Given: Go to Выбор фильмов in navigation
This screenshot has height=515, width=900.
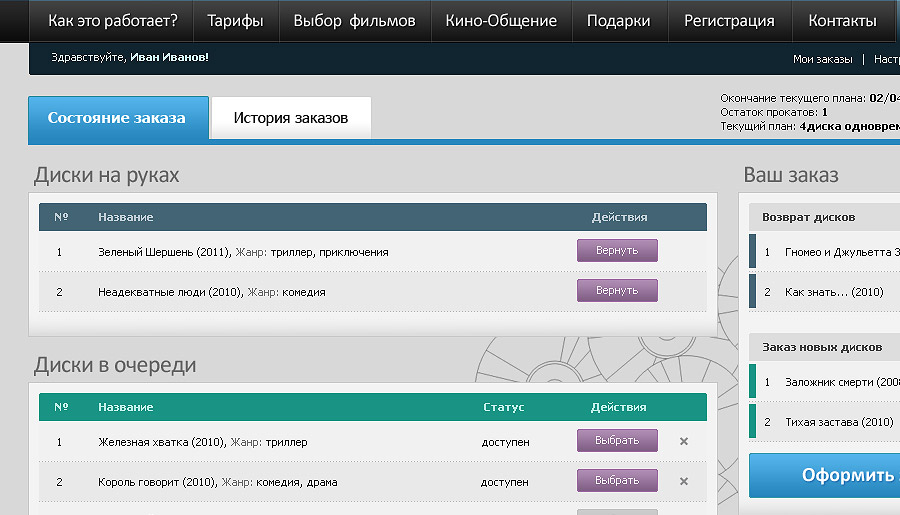Looking at the screenshot, I should [x=354, y=21].
